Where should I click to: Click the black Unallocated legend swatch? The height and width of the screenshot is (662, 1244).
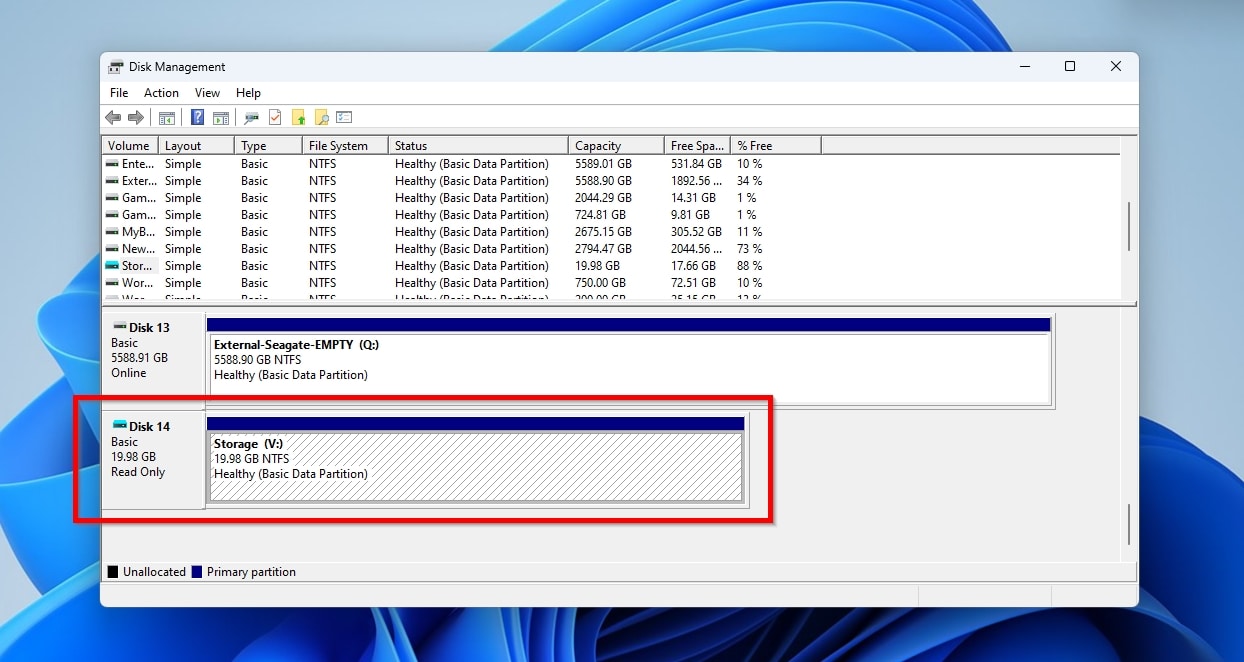coord(113,572)
